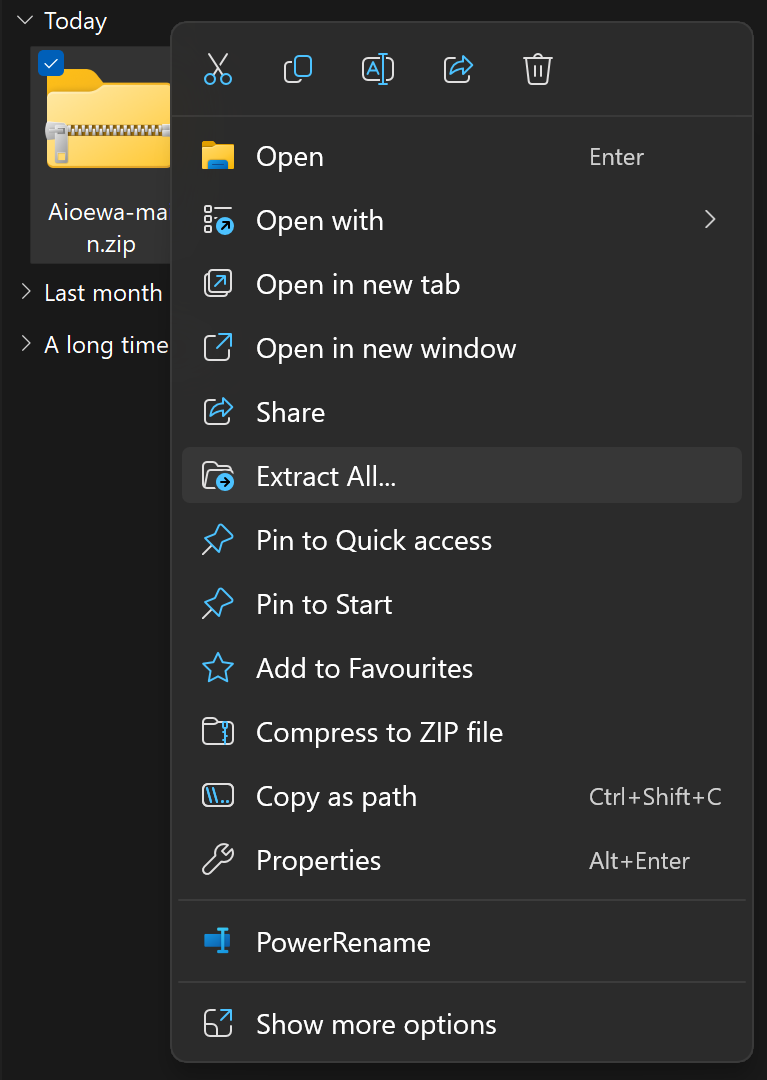Click the Share arrow icon in top row
This screenshot has width=767, height=1080.
(x=458, y=69)
